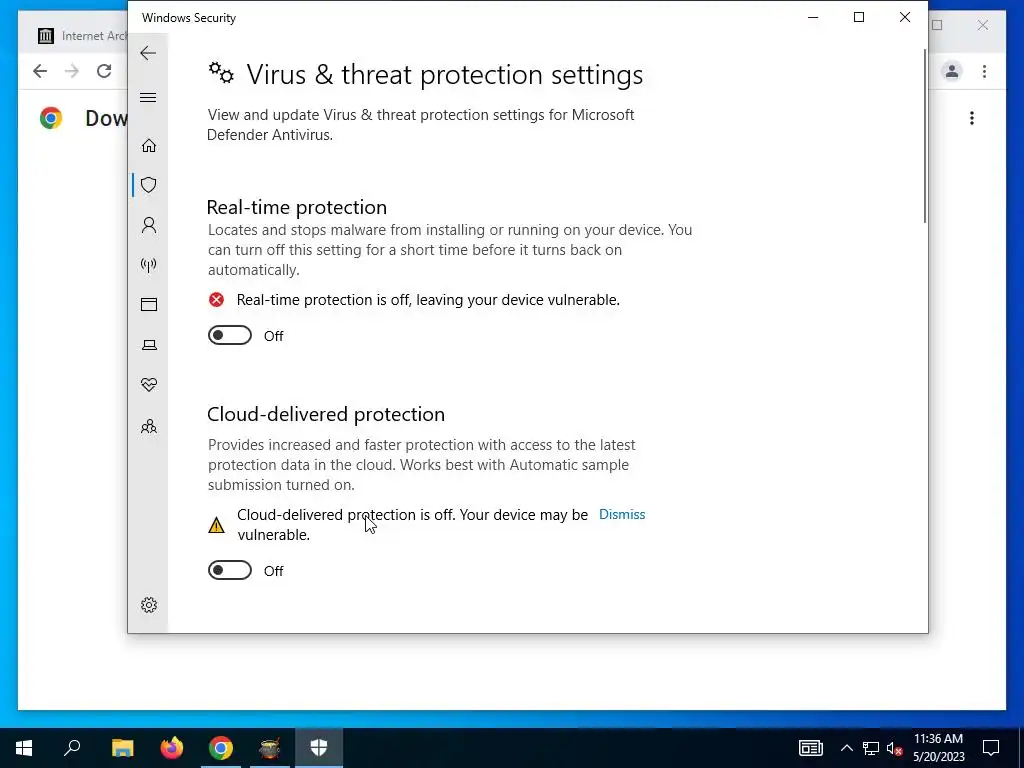Maximize the Windows Security window
The height and width of the screenshot is (768, 1024).
pyautogui.click(x=859, y=18)
